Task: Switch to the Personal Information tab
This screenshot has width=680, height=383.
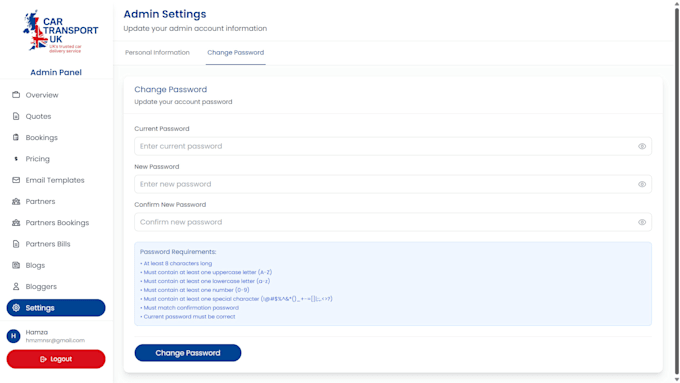Action: tap(157, 52)
